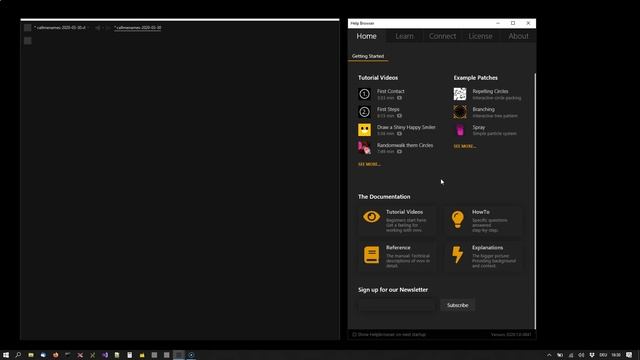Click SEE MORE under Example Patches
Image resolution: width=640 pixels, height=360 pixels.
click(465, 146)
